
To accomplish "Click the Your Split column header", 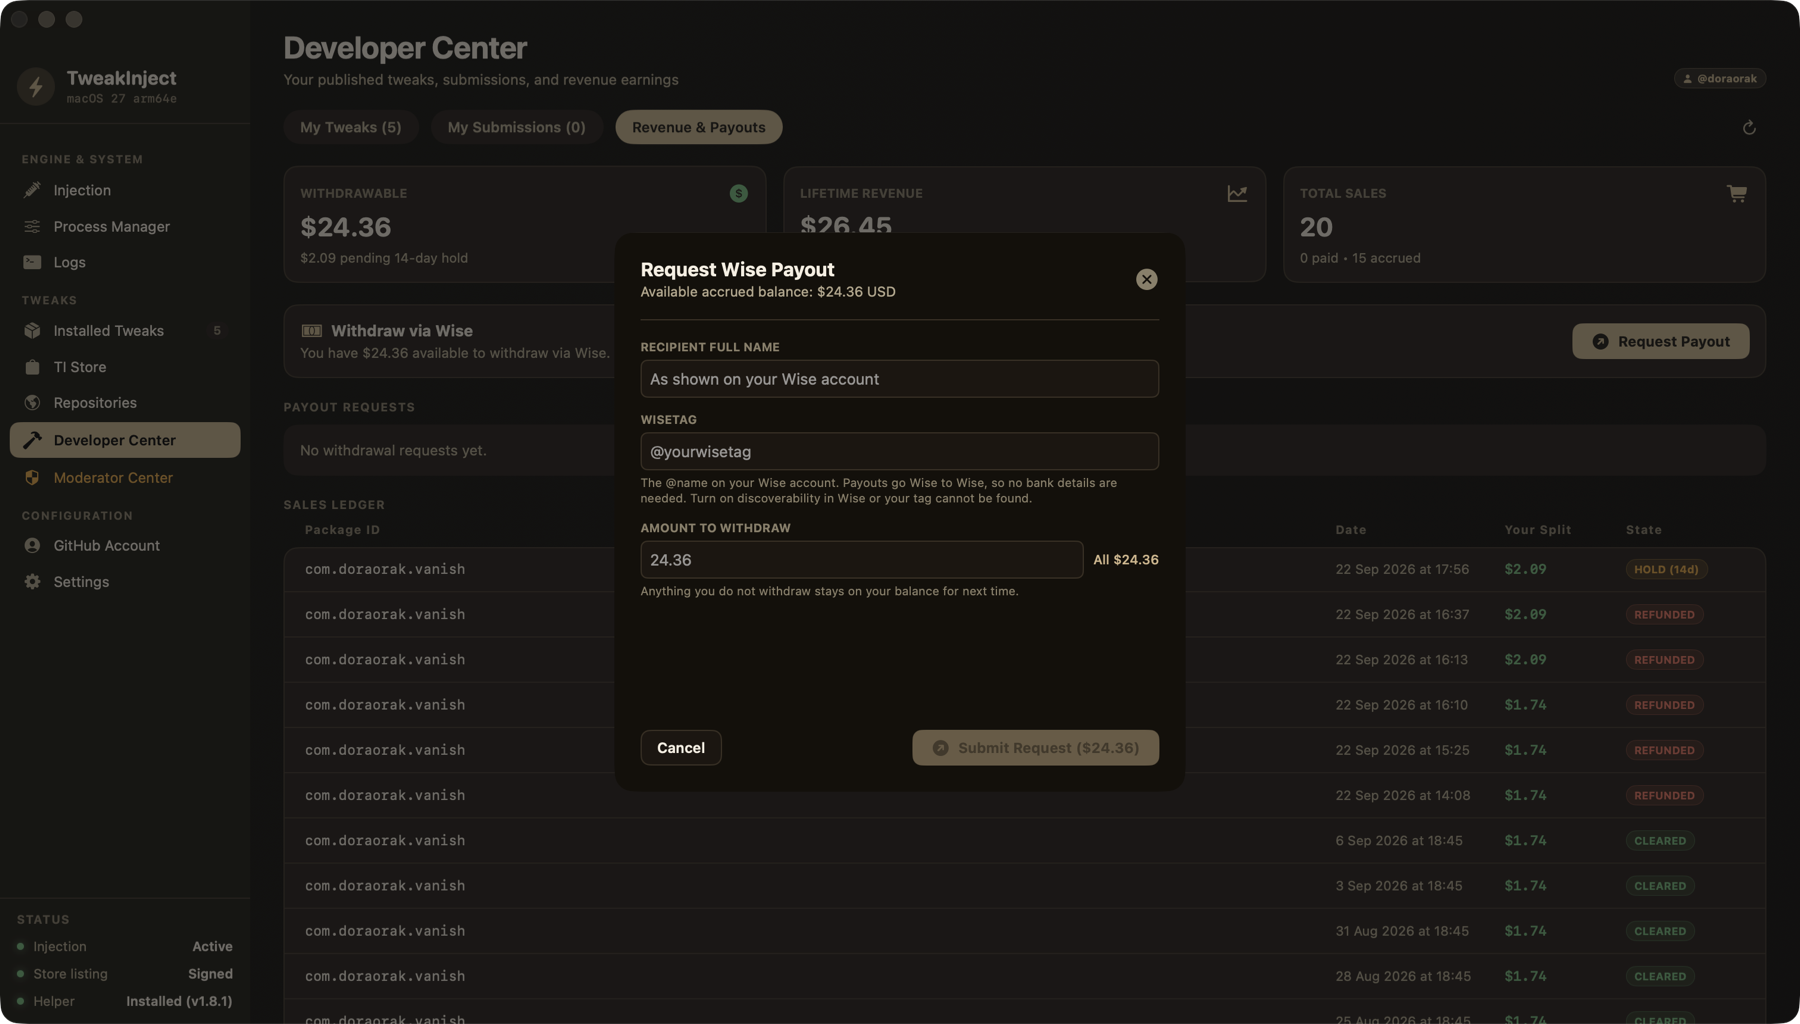I will 1538,530.
